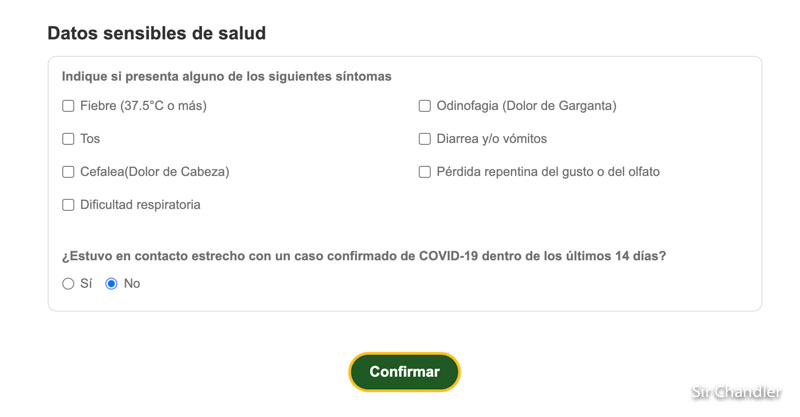Screen dimensions: 800x417
Task: Check the Odinofagia (Dolor de Garganta) checkbox
Action: (x=425, y=106)
